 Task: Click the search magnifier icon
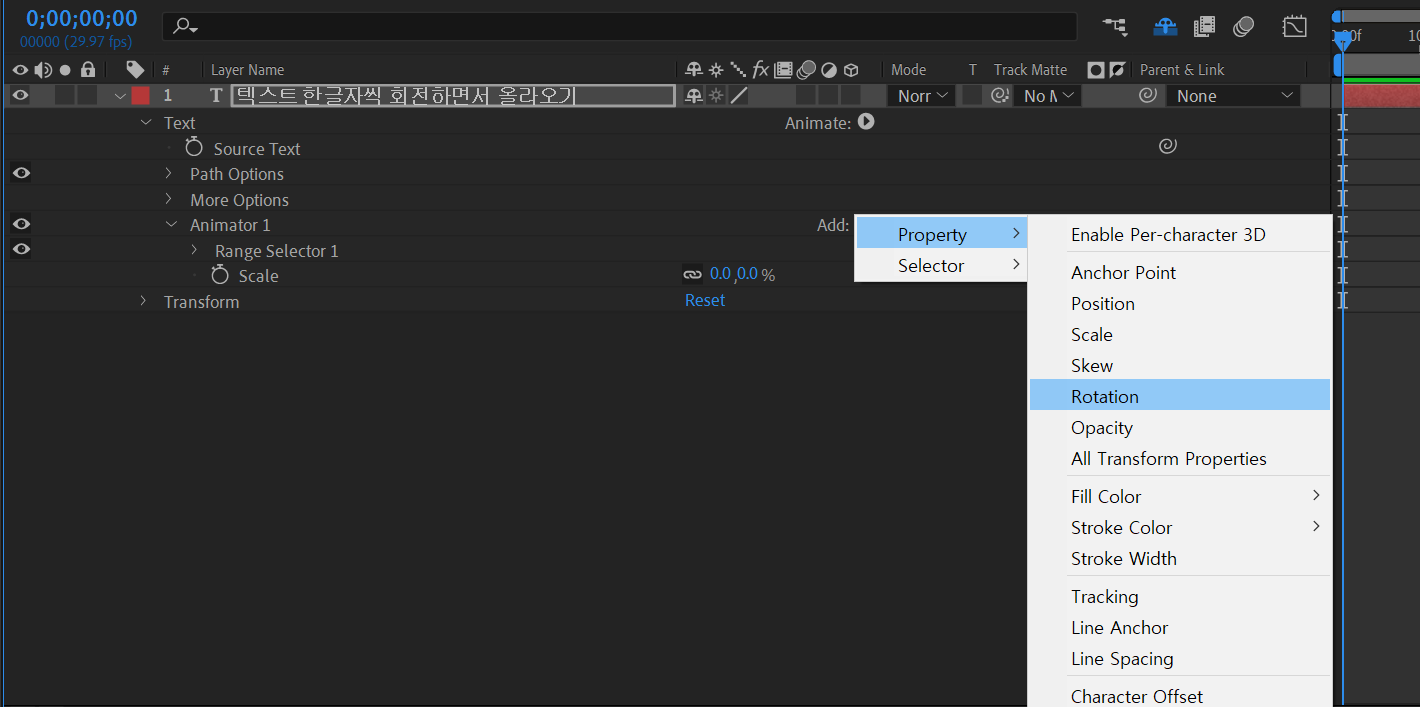[184, 26]
